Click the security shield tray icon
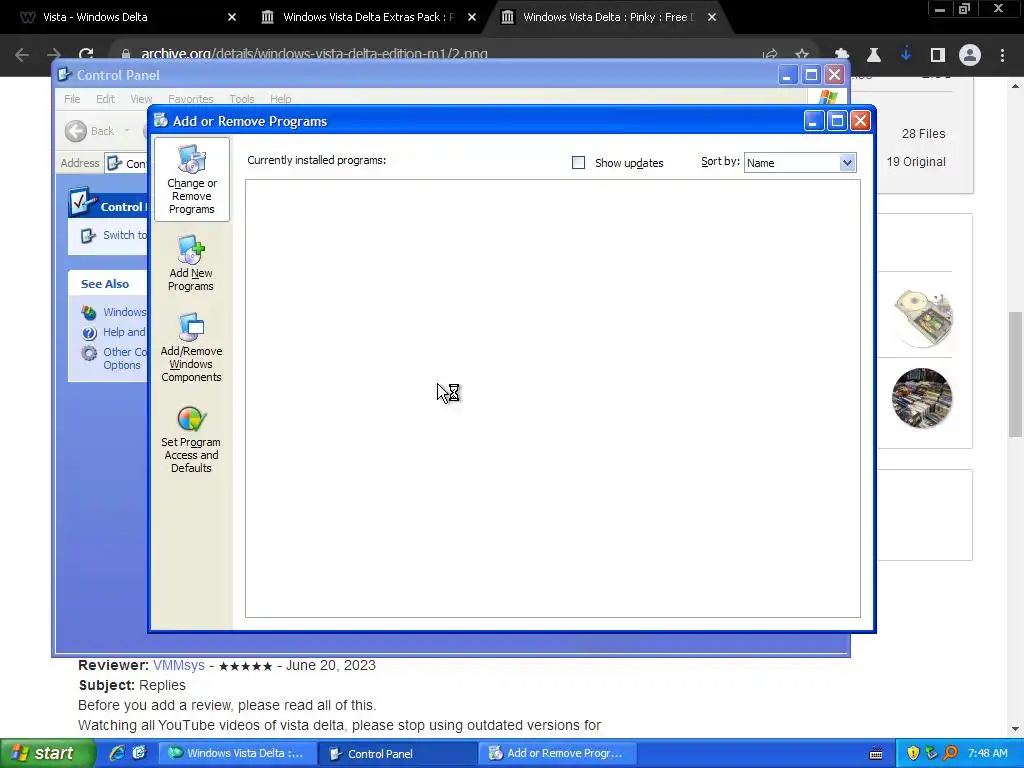1024x768 pixels. click(x=913, y=753)
